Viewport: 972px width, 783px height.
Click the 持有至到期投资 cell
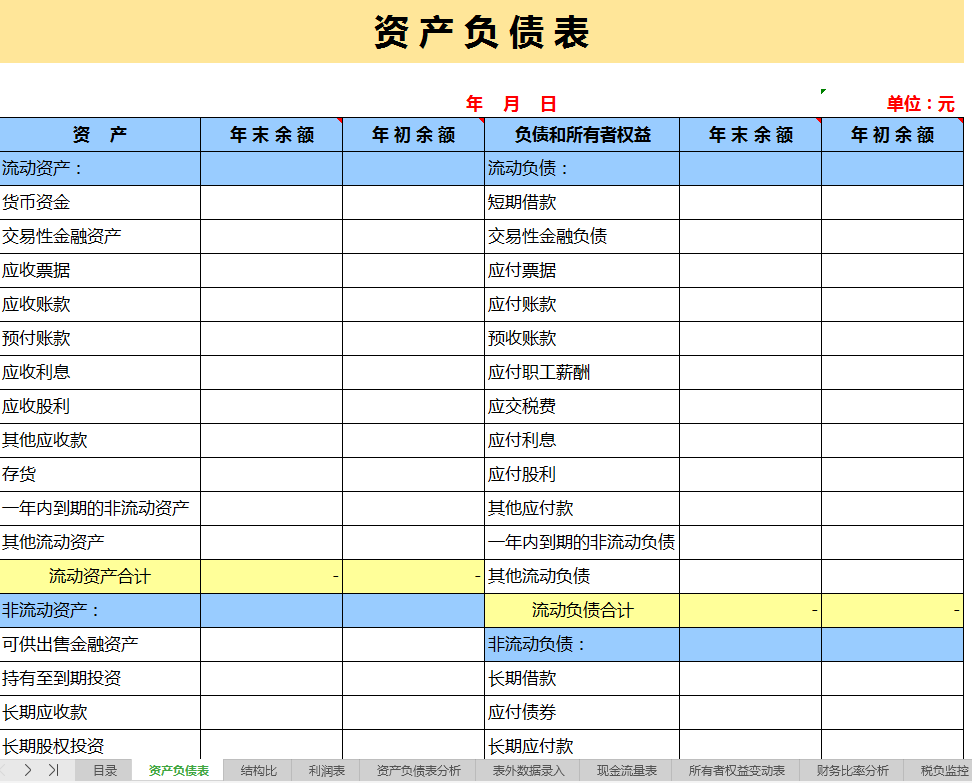point(100,679)
